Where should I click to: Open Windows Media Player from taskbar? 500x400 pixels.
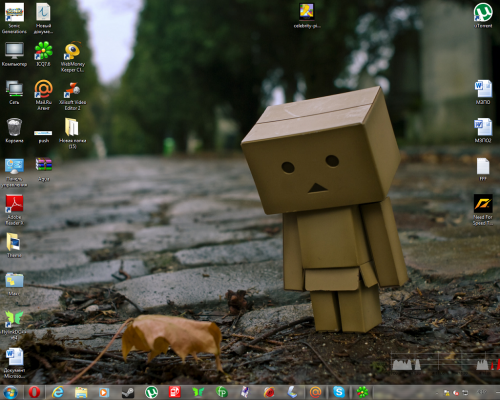104,392
